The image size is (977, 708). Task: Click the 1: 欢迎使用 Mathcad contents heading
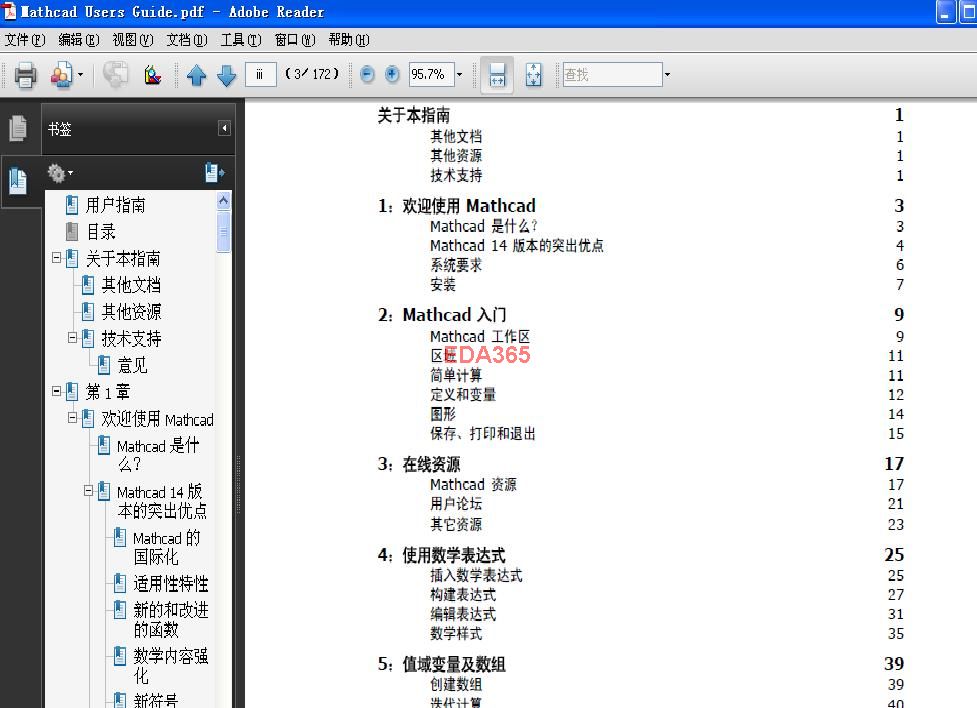coord(457,206)
